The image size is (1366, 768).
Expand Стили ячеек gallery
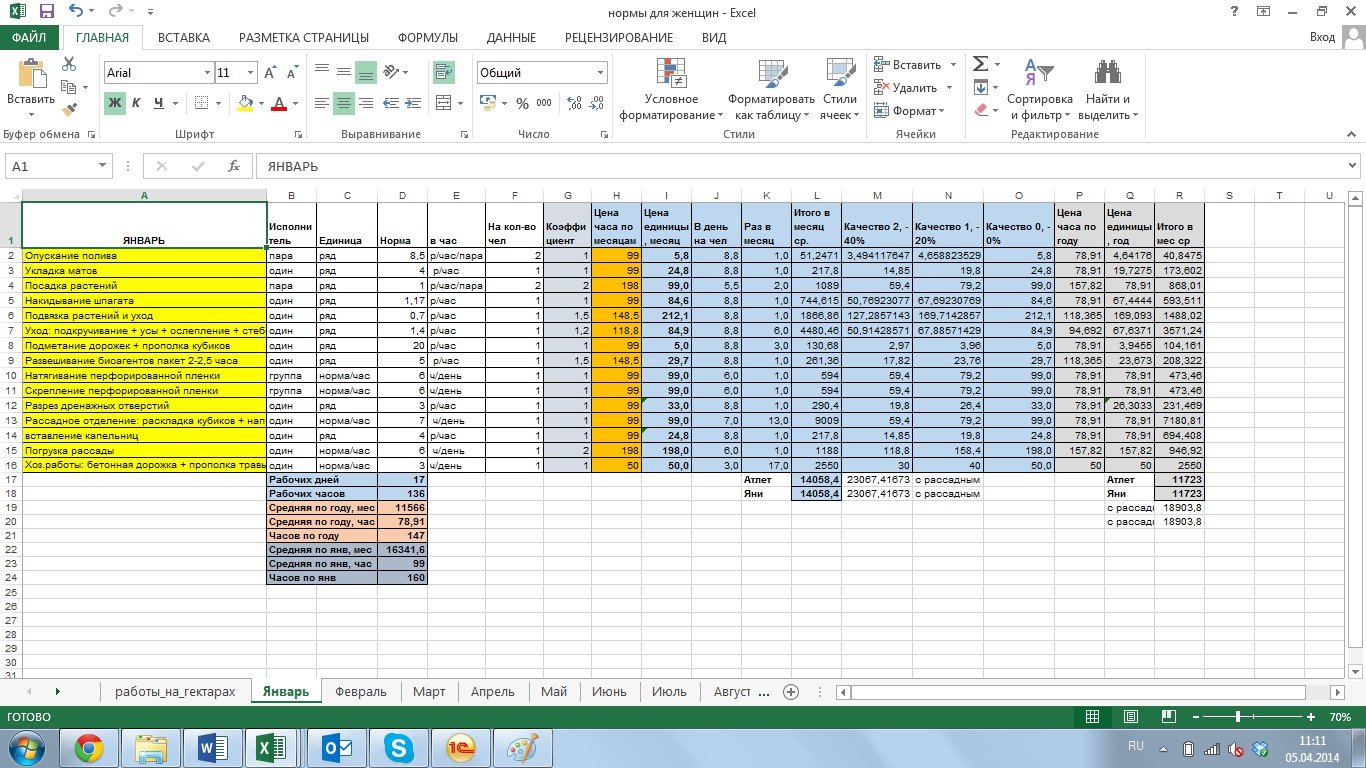(840, 90)
